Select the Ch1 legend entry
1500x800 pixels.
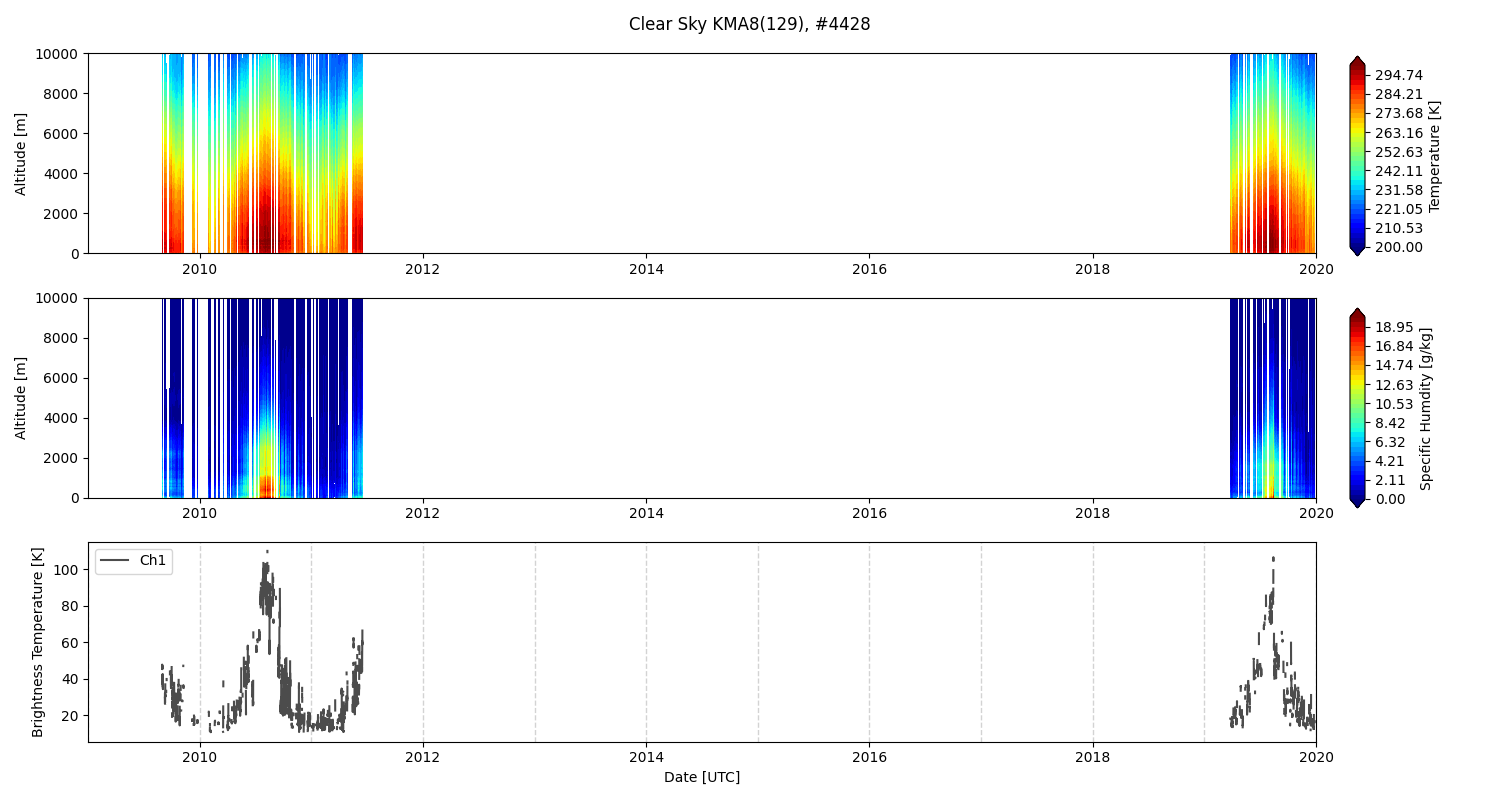(134, 561)
